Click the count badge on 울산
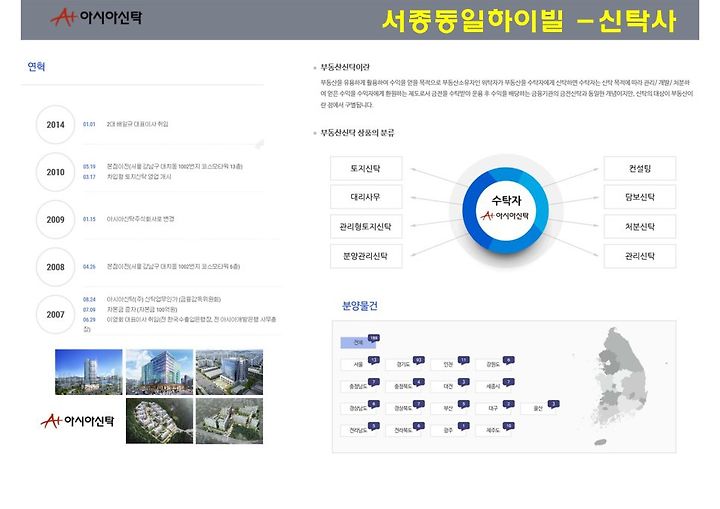 coord(553,404)
